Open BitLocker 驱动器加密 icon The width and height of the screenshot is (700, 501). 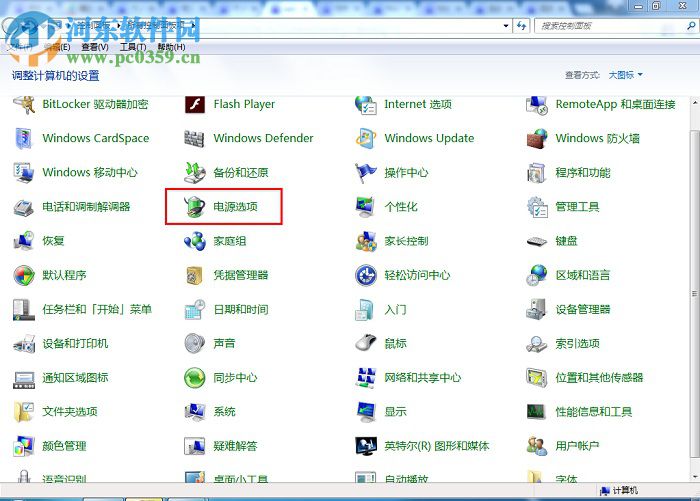click(x=24, y=104)
